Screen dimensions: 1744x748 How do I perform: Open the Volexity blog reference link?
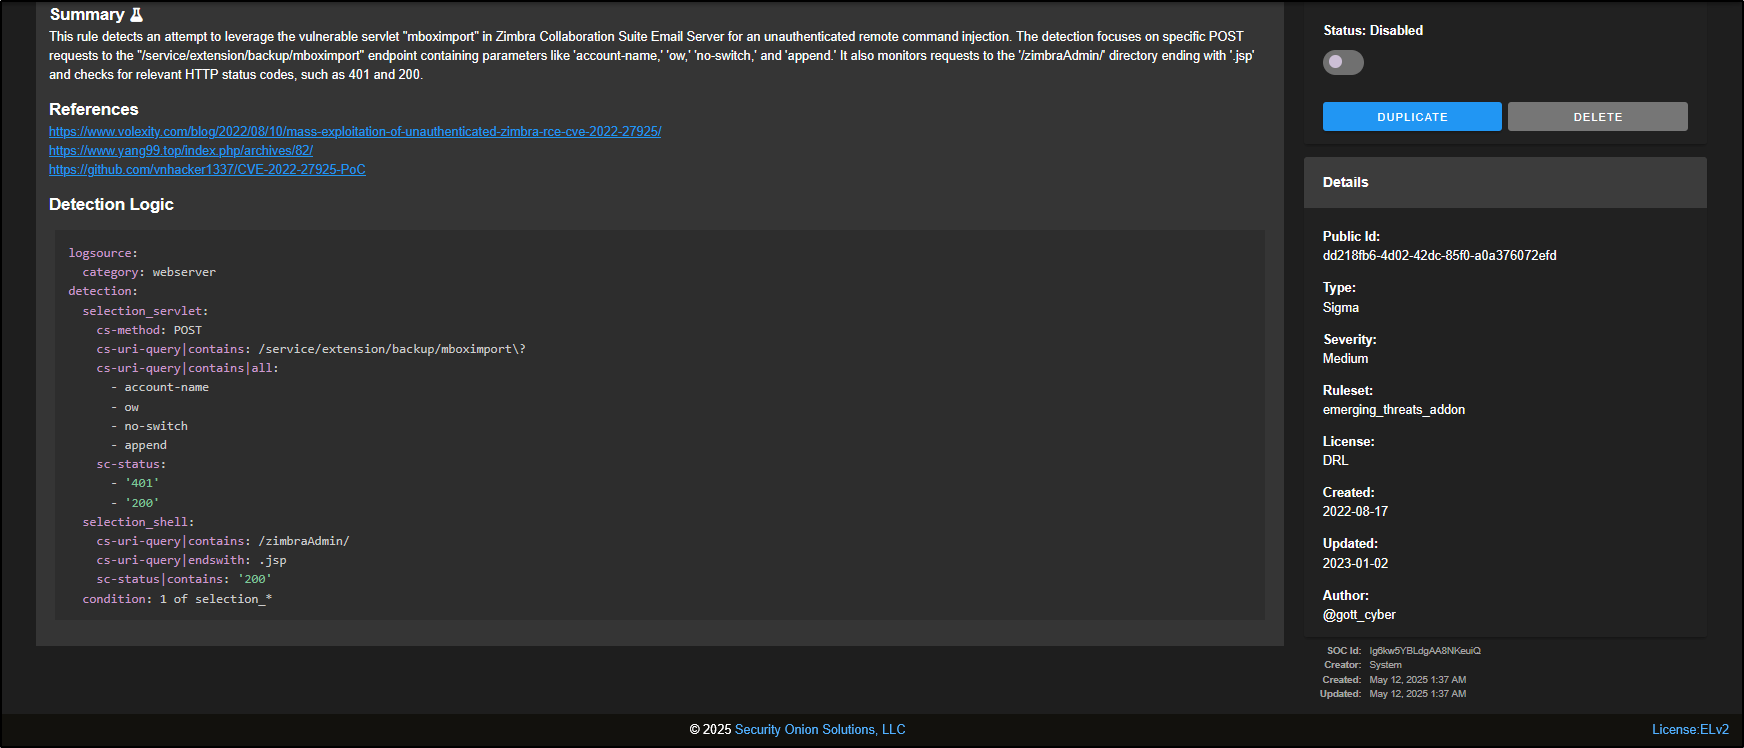tap(355, 132)
